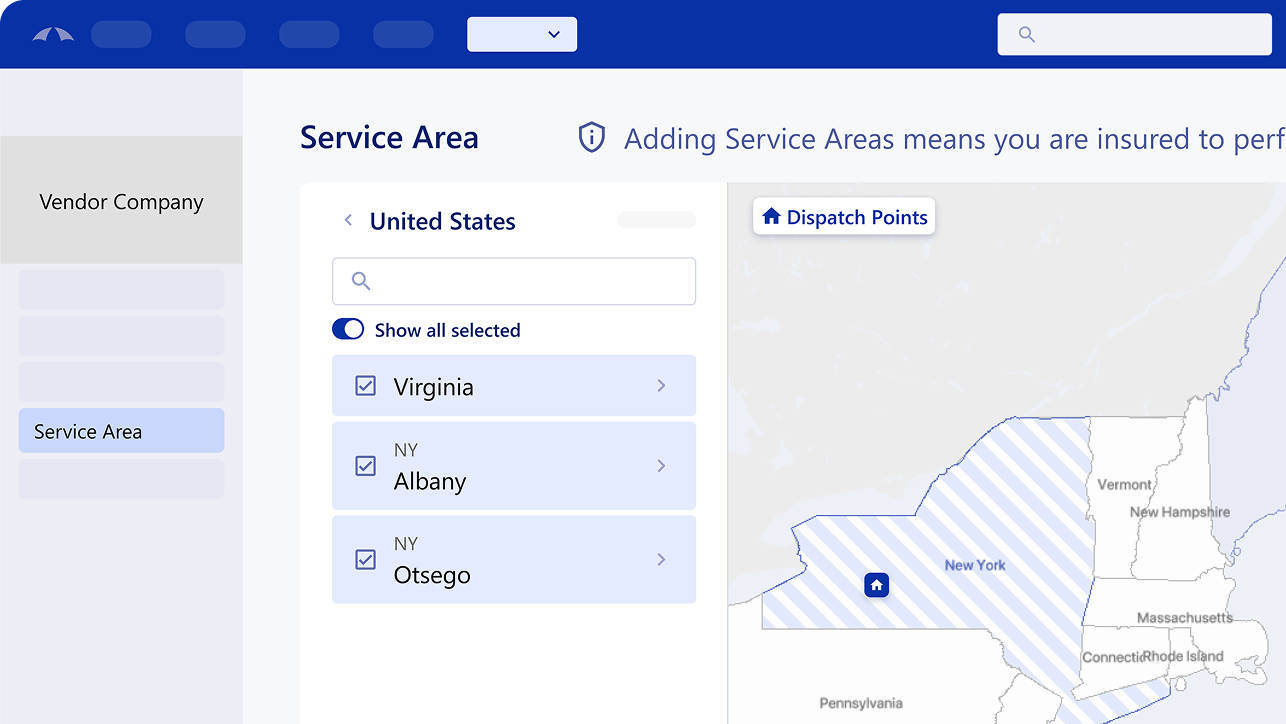The width and height of the screenshot is (1286, 724).
Task: Select Vendor Company in the sidebar
Action: coord(121,201)
